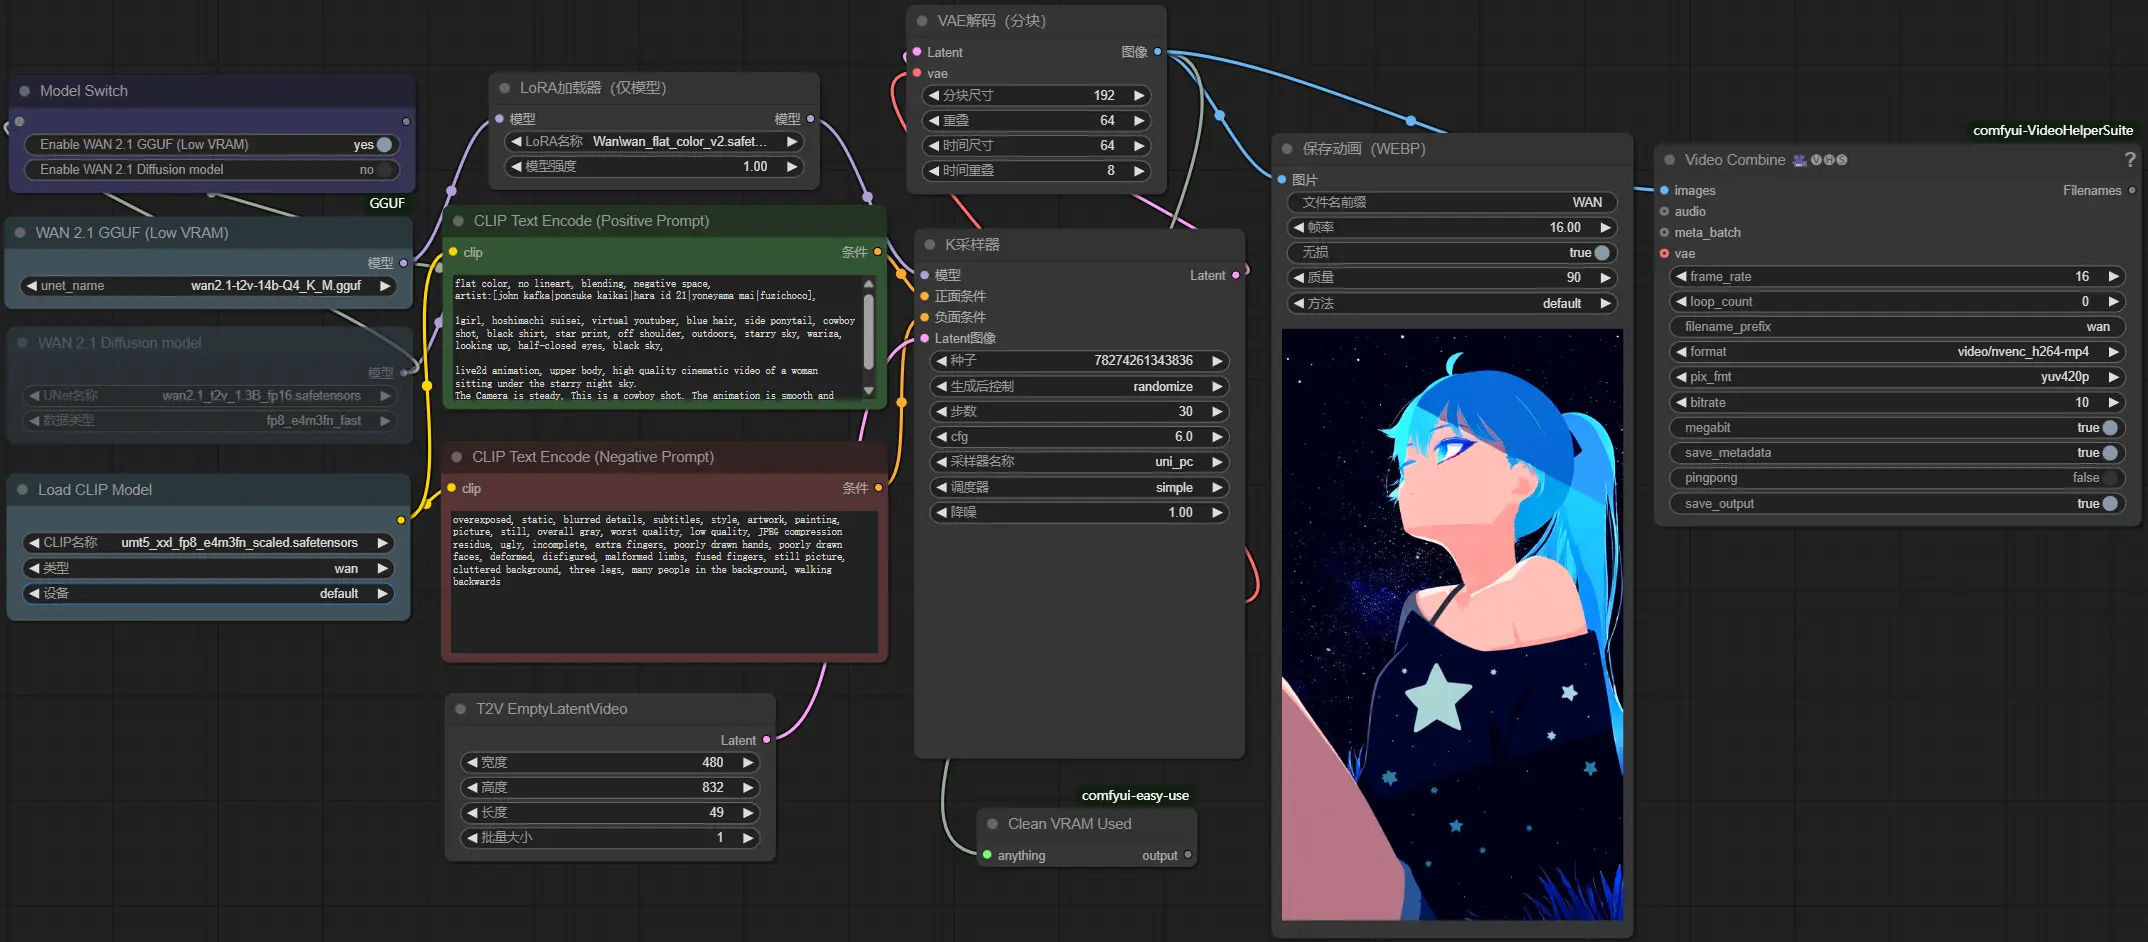Click the comfyui-VideoHelperSuite badge label
This screenshot has width=2148, height=942.
click(x=2052, y=130)
